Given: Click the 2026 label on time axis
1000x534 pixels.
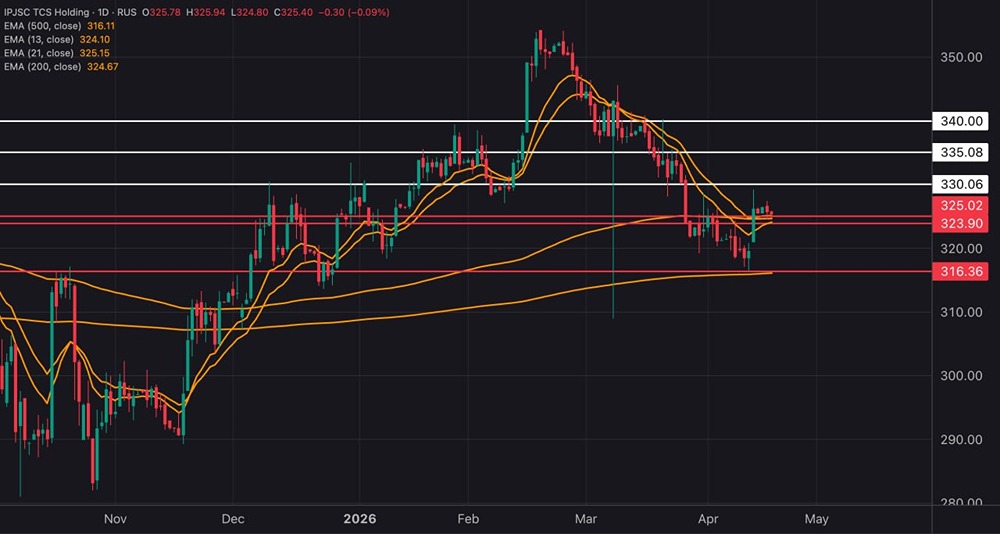Looking at the screenshot, I should coord(359,517).
